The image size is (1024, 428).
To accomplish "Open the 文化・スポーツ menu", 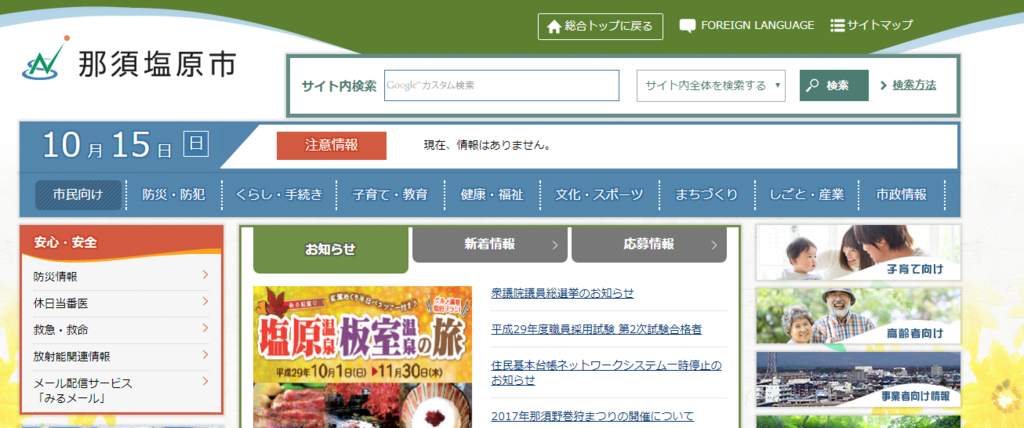I will click(600, 195).
